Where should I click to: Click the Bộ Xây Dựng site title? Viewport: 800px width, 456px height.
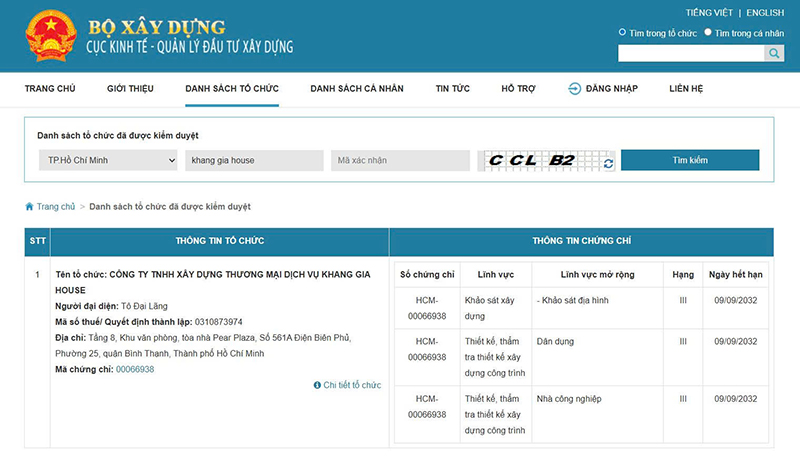157,27
